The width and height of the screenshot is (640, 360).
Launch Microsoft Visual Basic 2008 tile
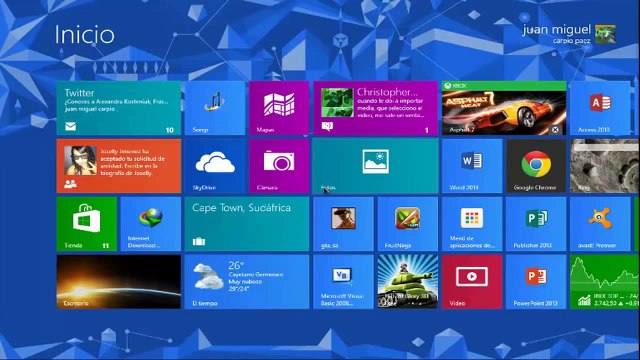343,282
